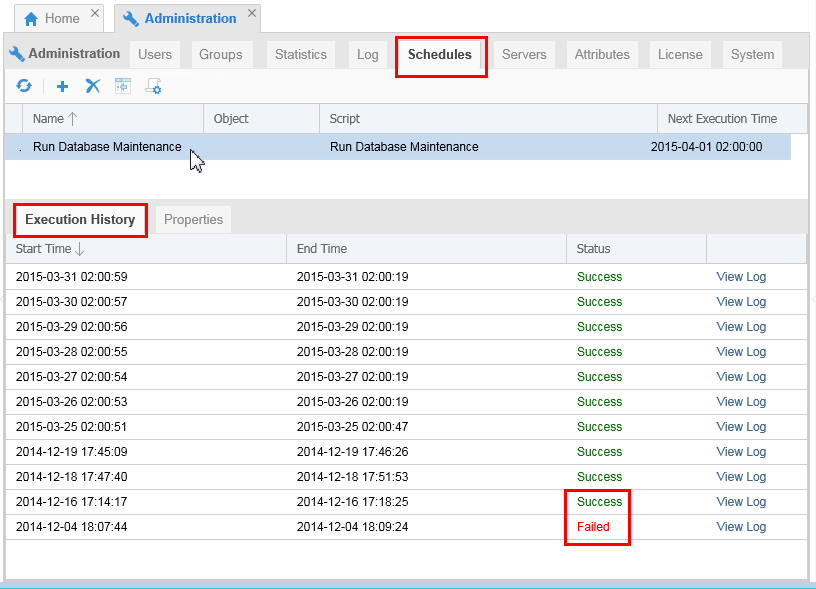Open the Servers tab
Screen dimensions: 816x589
pyautogui.click(x=524, y=54)
